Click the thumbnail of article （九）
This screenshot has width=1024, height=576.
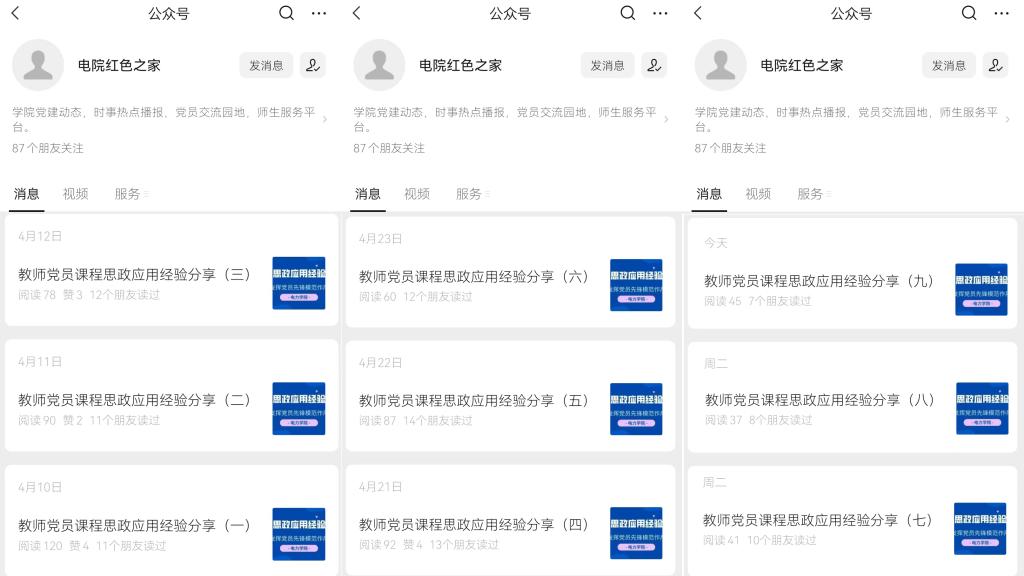coord(980,289)
